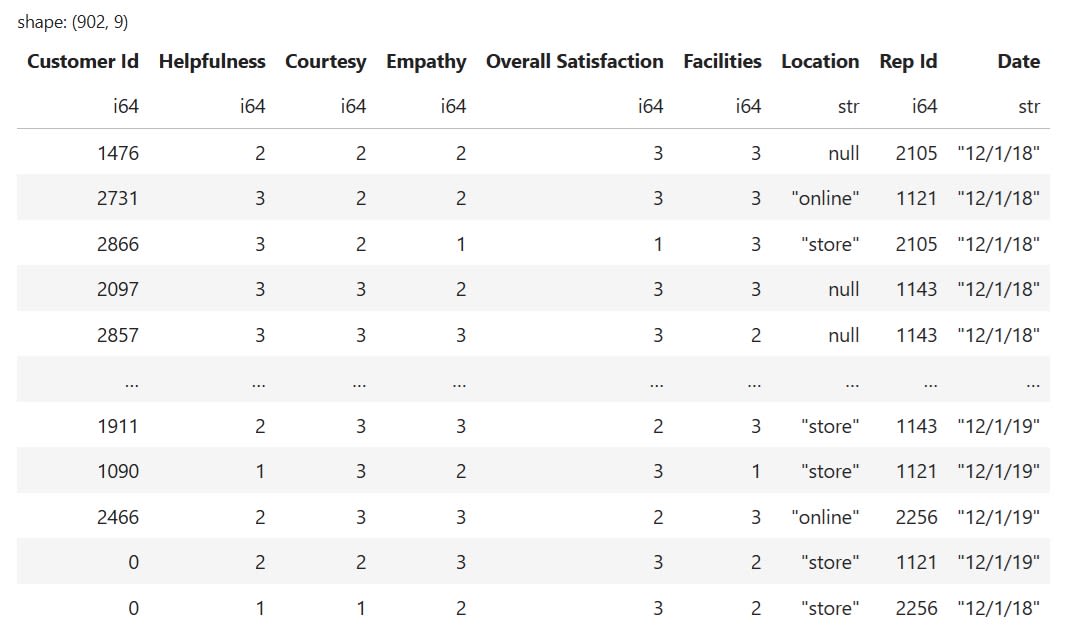Select the Customer Id 2857 cell
Image resolution: width=1069 pixels, height=644 pixels.
pyautogui.click(x=118, y=335)
